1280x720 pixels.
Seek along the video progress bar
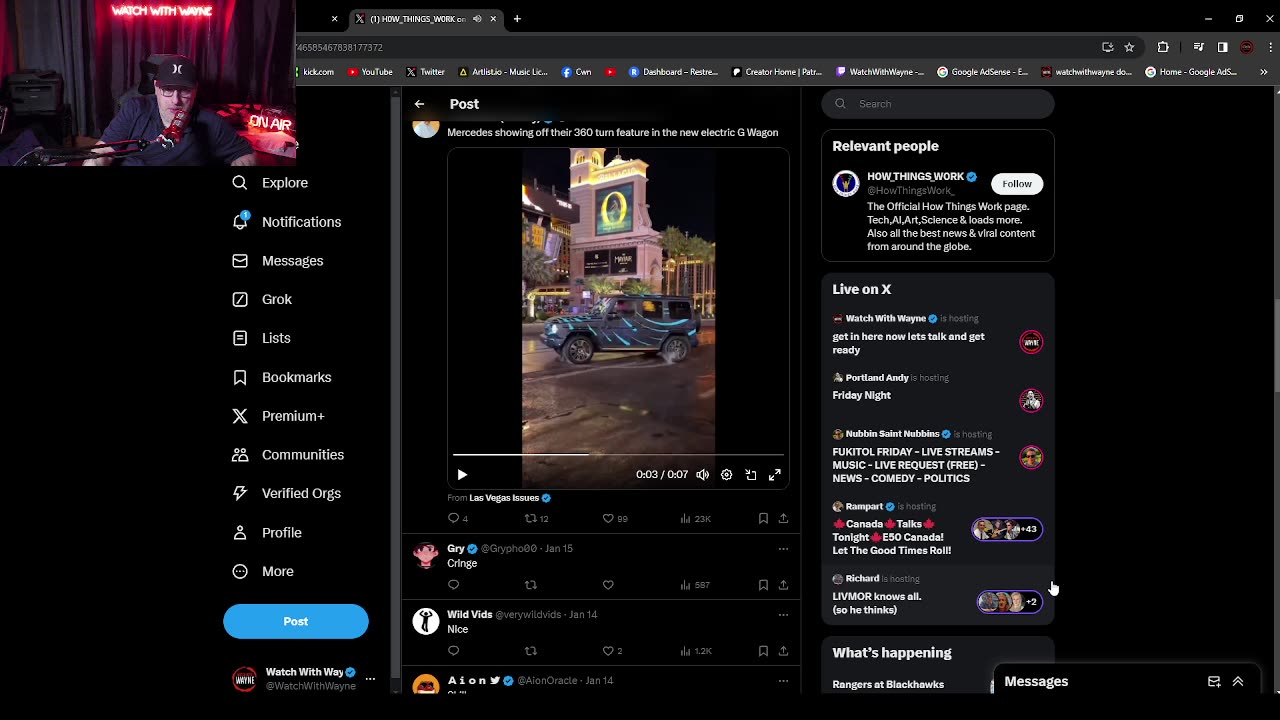tap(618, 454)
